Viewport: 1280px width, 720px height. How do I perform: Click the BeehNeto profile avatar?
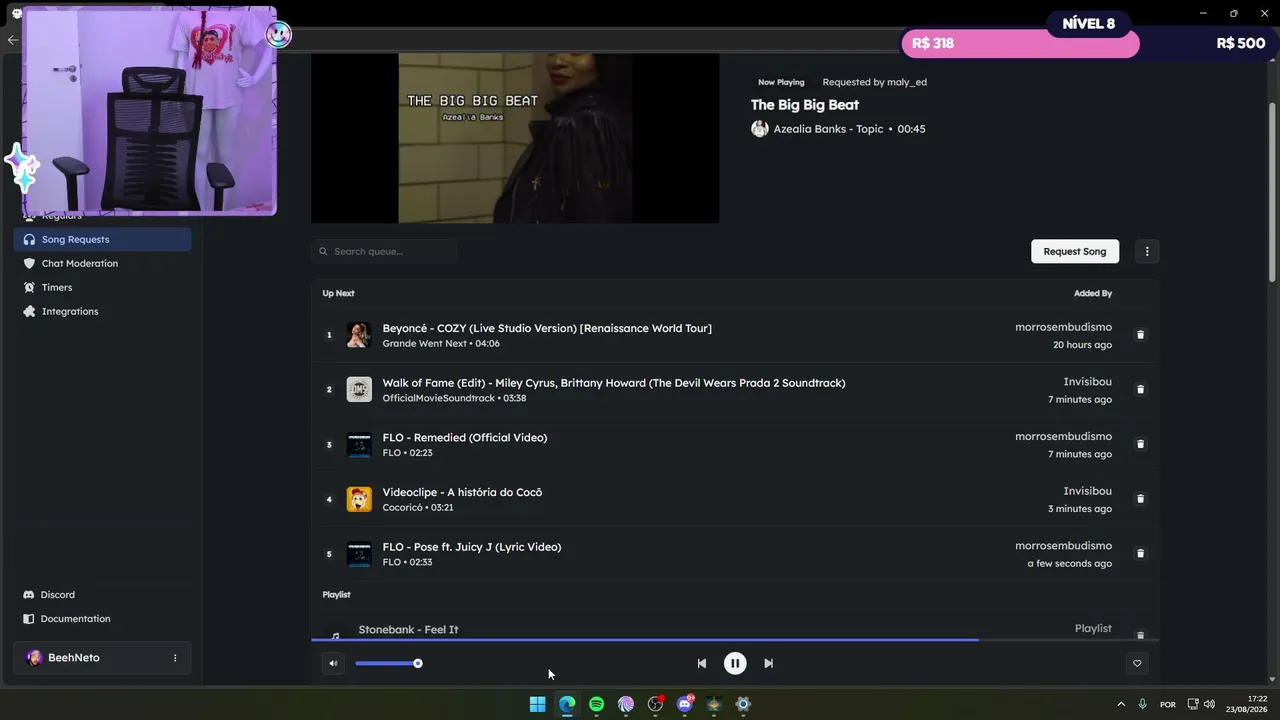tap(34, 658)
